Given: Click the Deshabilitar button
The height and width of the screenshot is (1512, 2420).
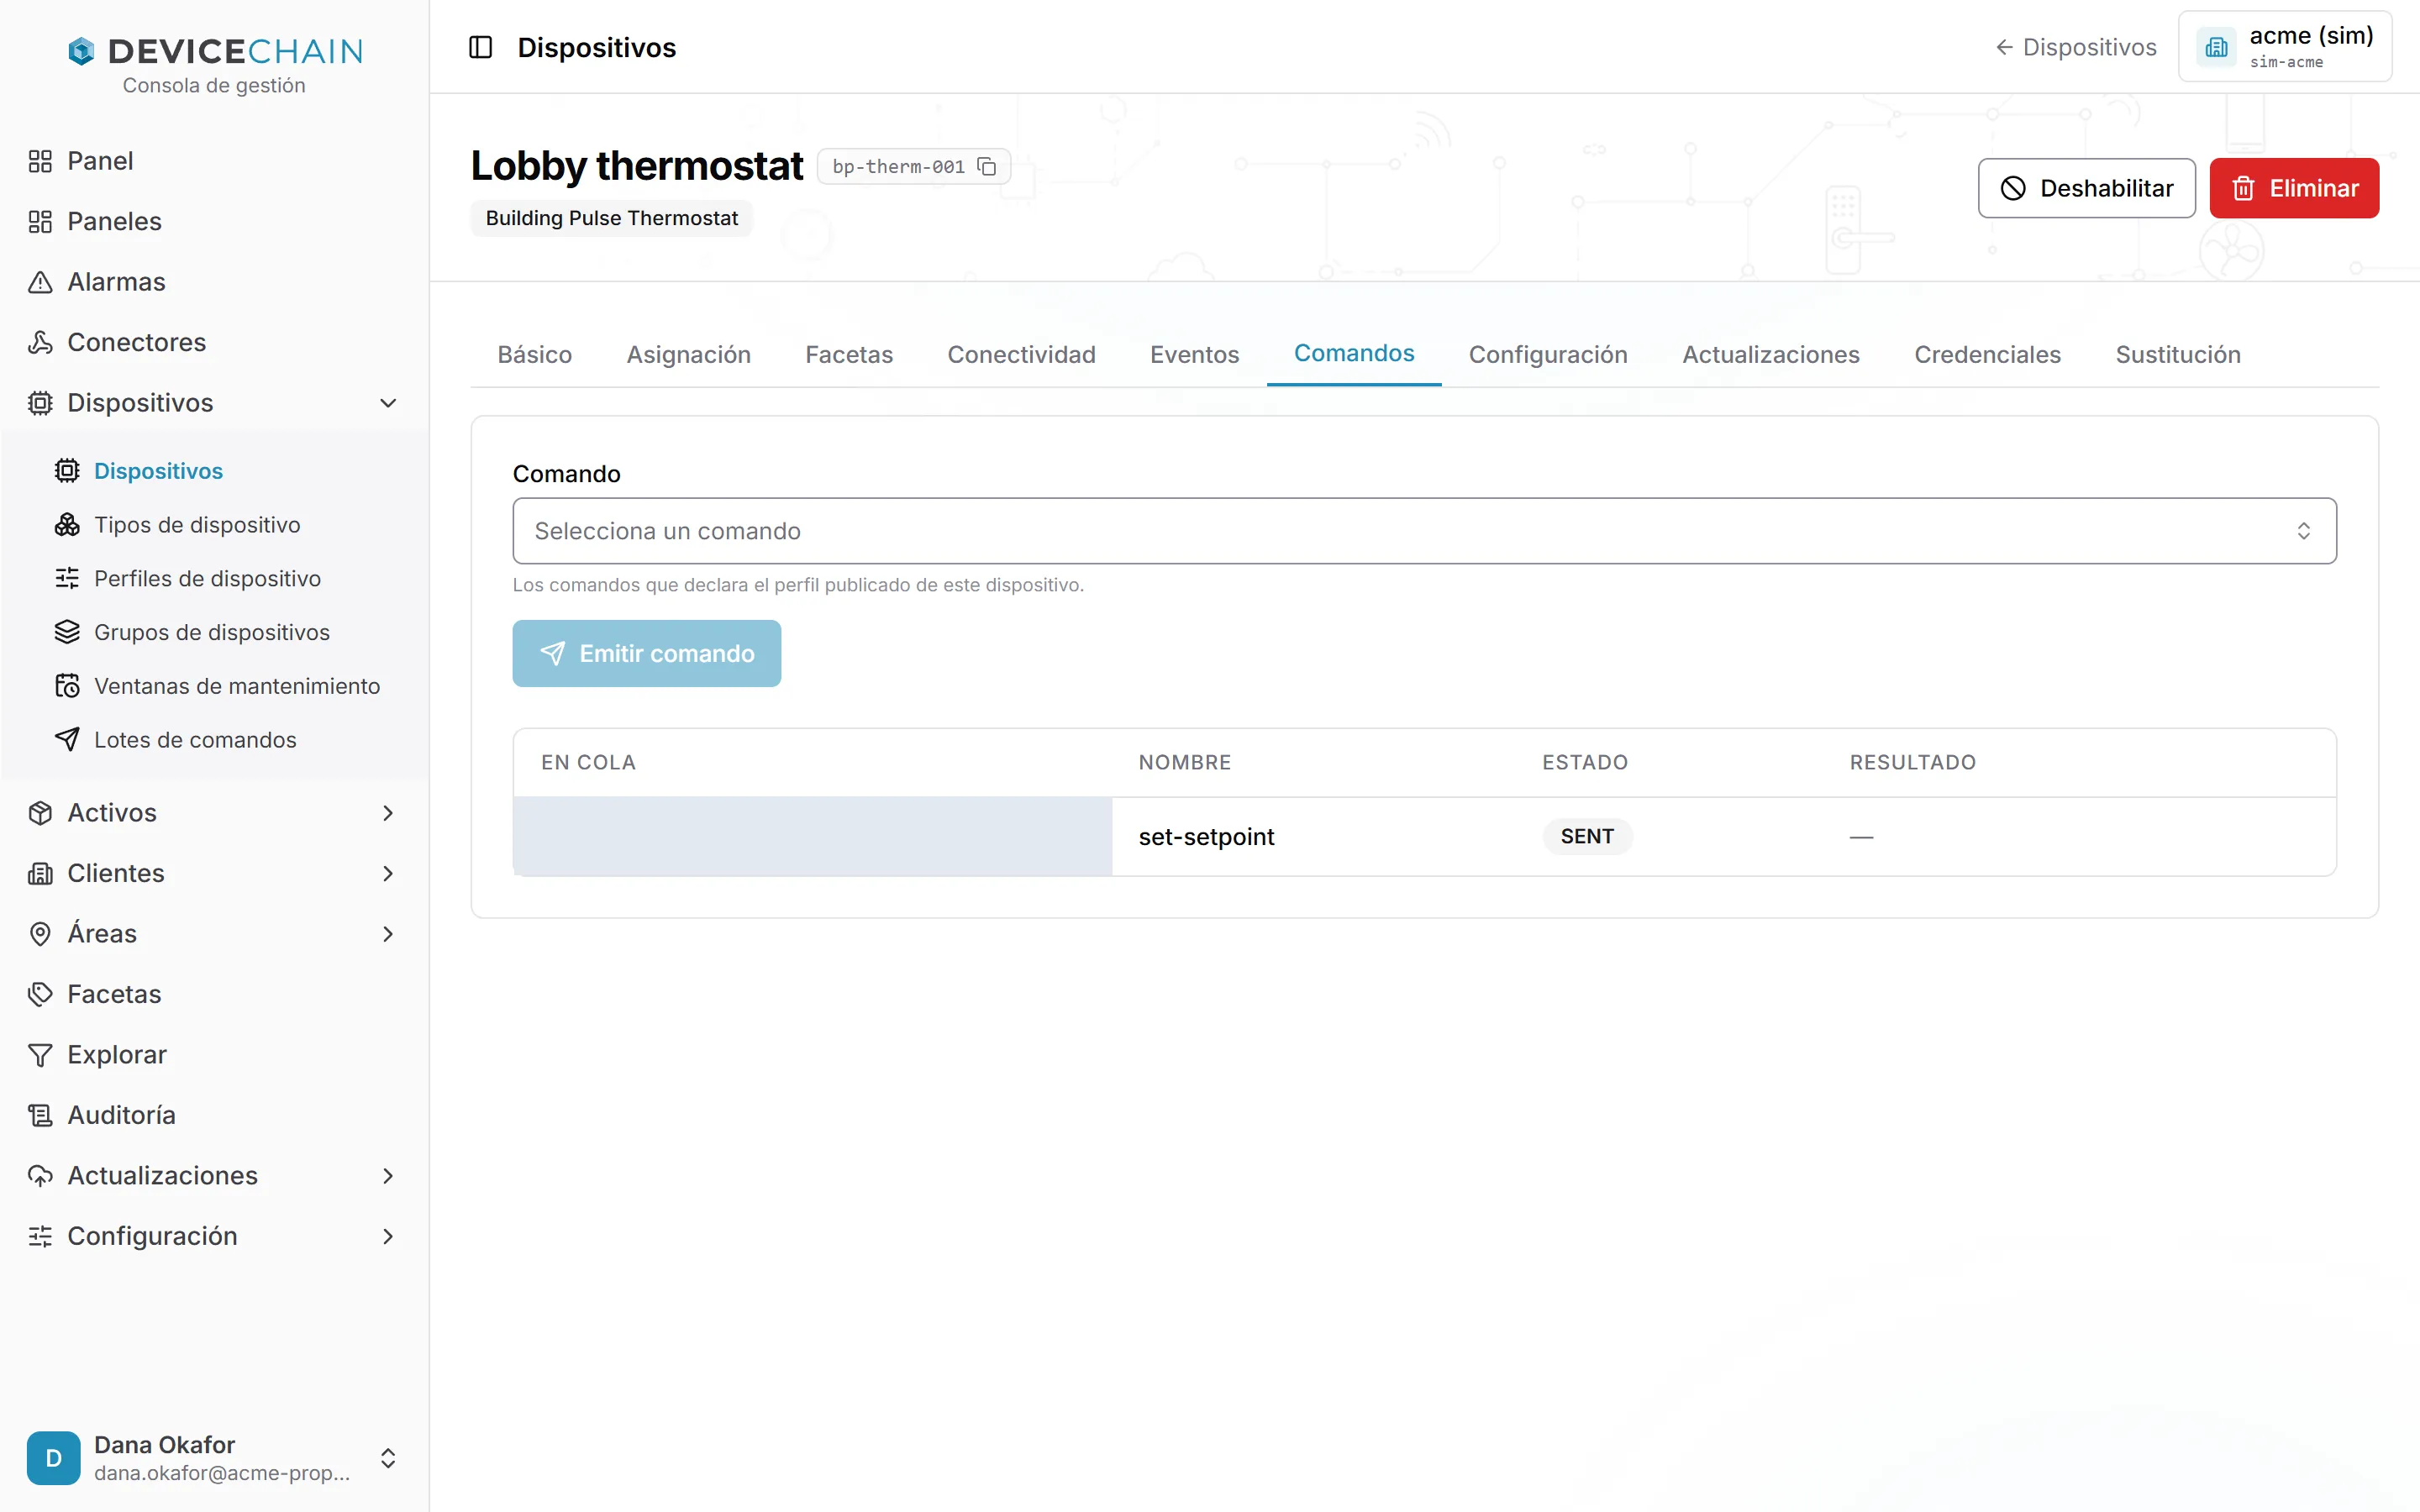Looking at the screenshot, I should (2086, 188).
